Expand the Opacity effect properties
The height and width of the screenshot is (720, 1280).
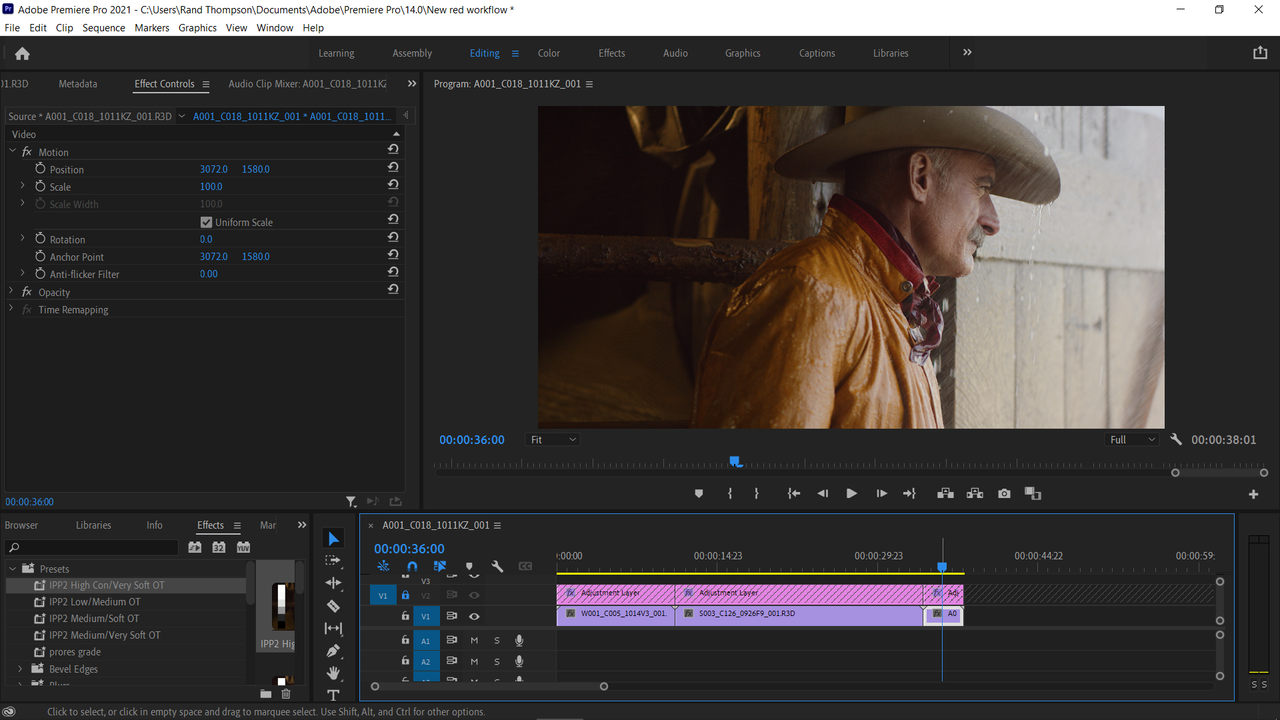[12, 292]
